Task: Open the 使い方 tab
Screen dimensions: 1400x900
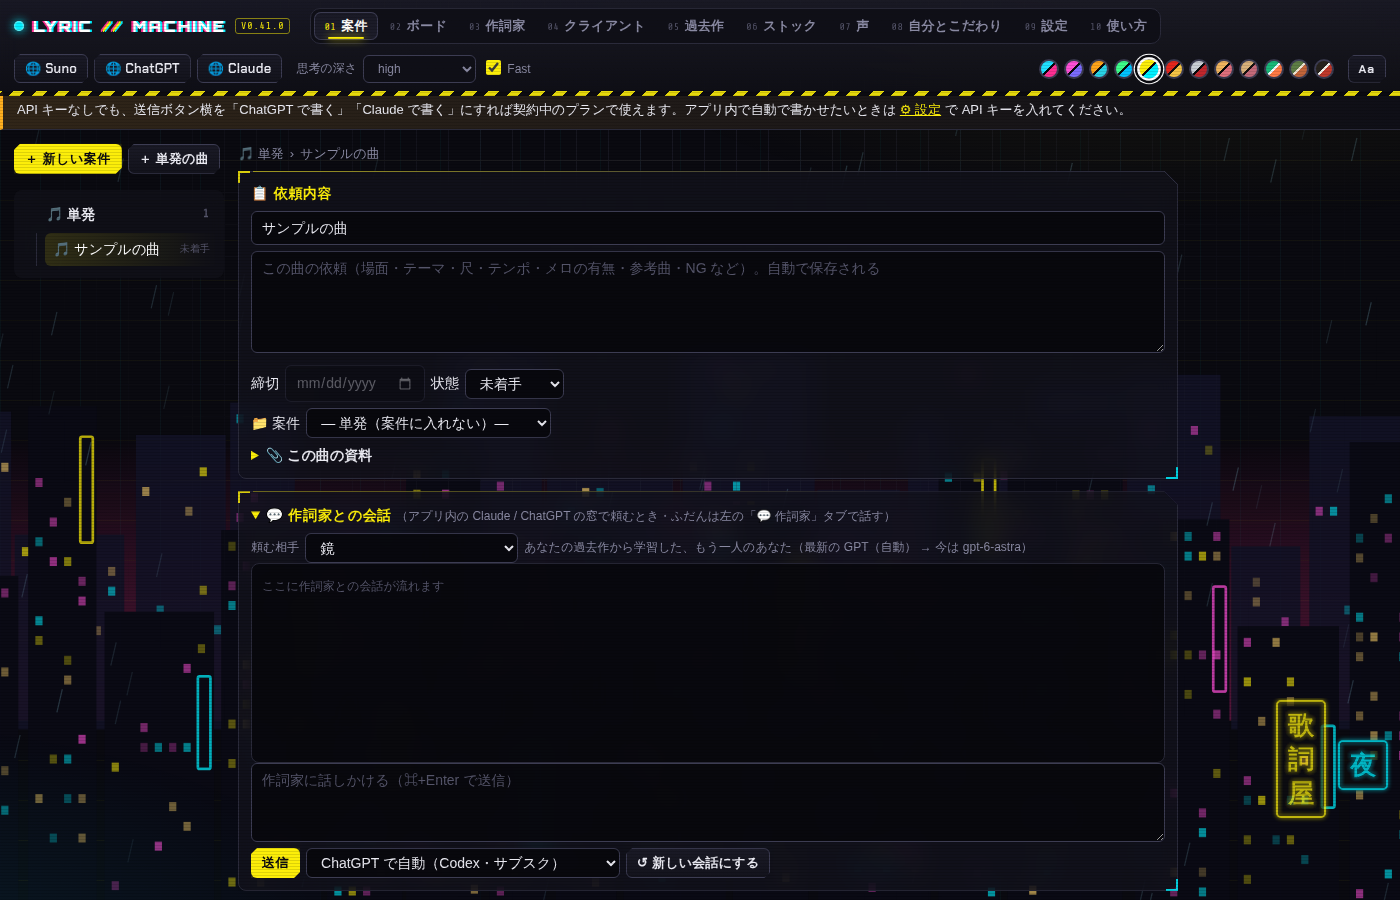Action: (1118, 26)
